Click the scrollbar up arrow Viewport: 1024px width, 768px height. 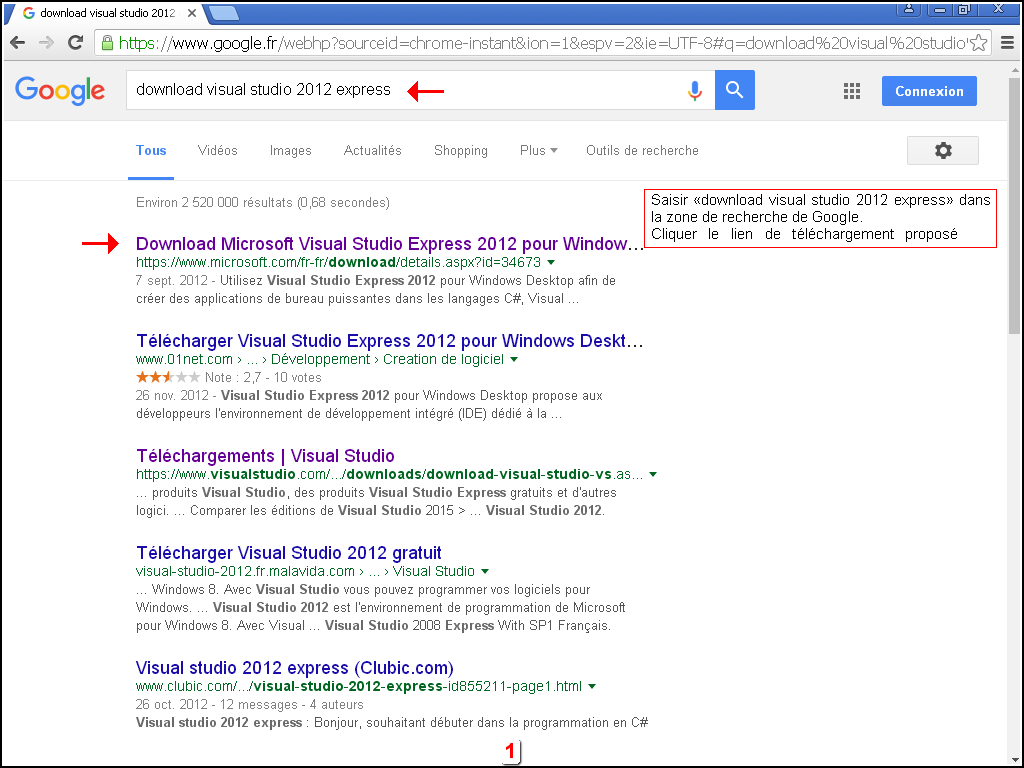[x=1014, y=71]
